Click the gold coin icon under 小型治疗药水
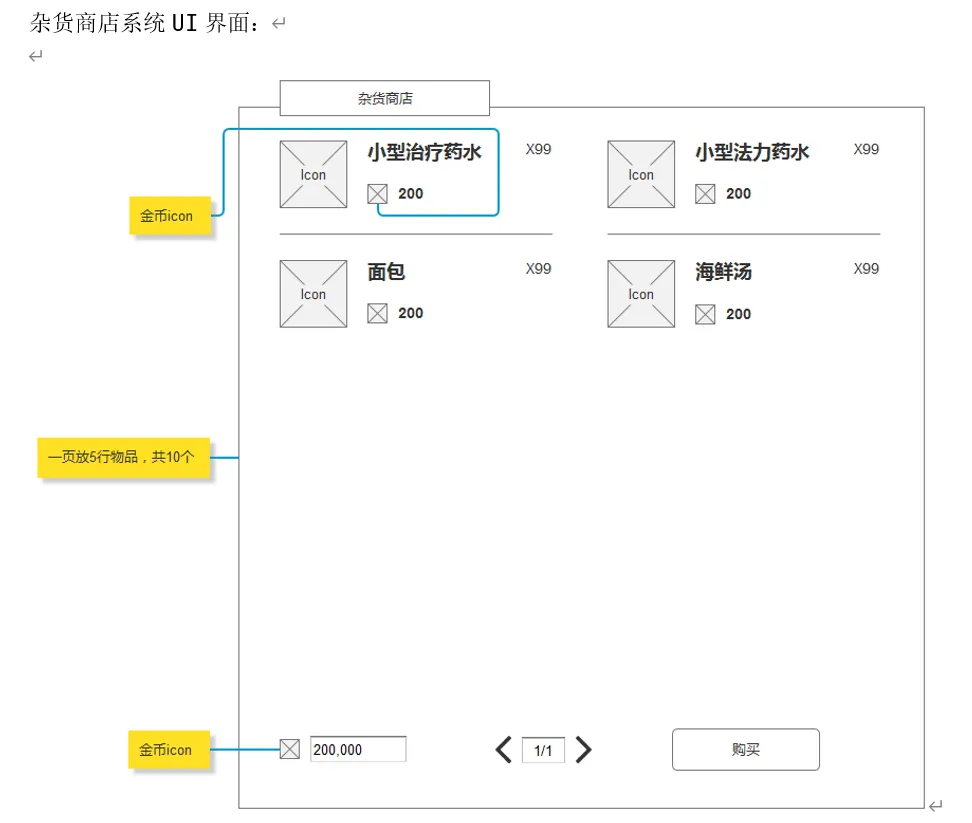This screenshot has width=972, height=823. pos(377,194)
